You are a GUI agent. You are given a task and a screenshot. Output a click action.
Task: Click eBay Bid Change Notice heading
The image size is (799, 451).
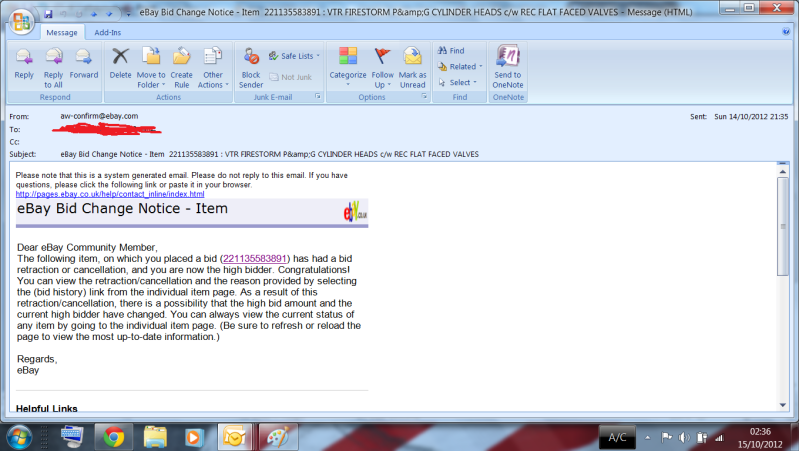(x=122, y=208)
